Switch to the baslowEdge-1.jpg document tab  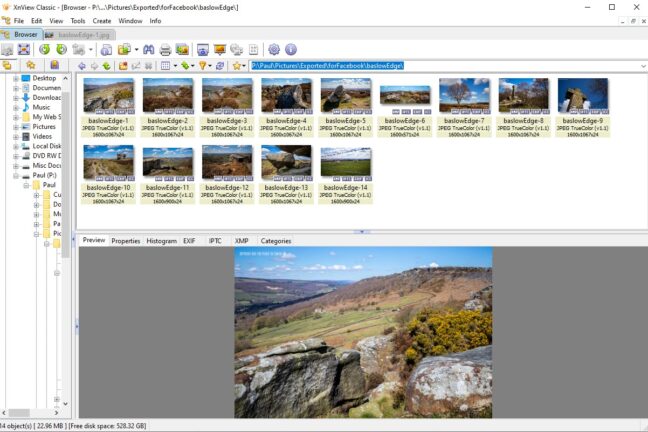click(x=79, y=35)
